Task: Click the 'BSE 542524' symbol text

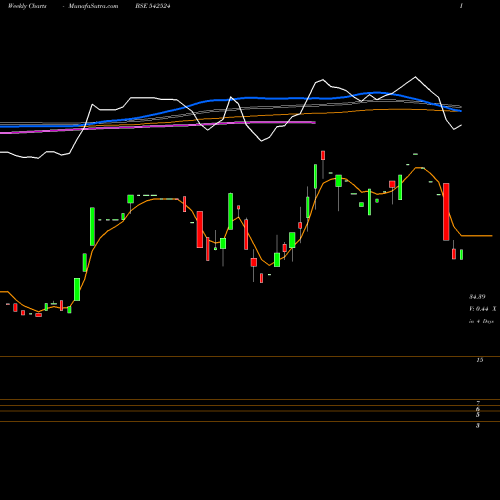Action: (153, 6)
